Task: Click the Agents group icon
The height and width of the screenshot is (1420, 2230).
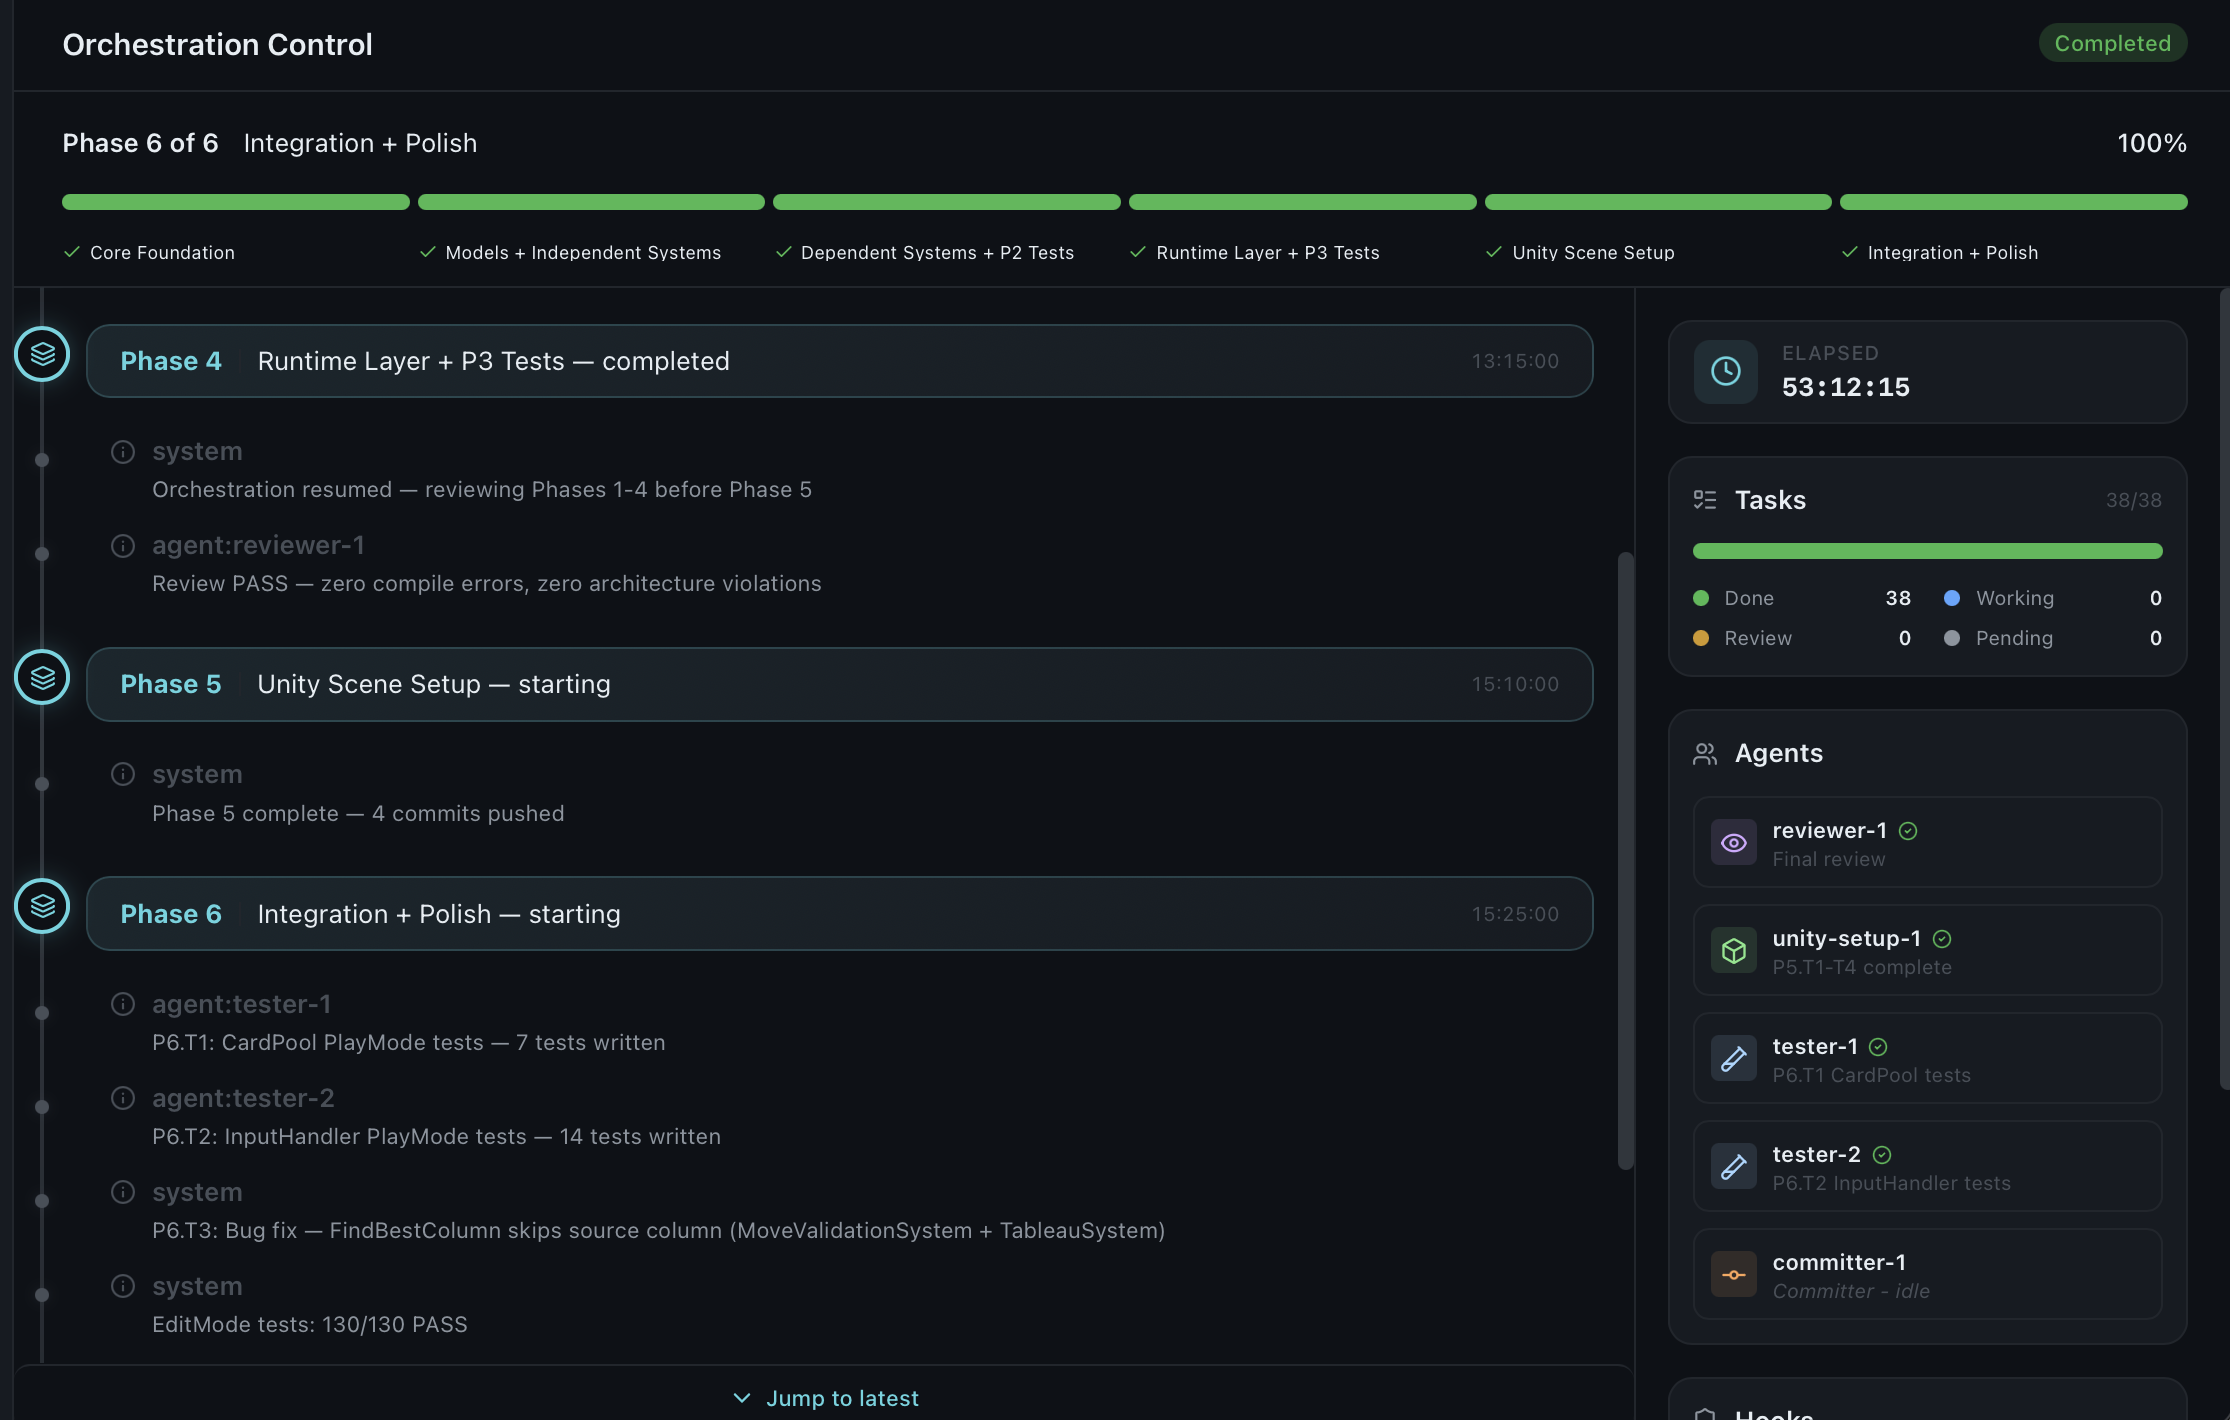Action: coord(1706,753)
